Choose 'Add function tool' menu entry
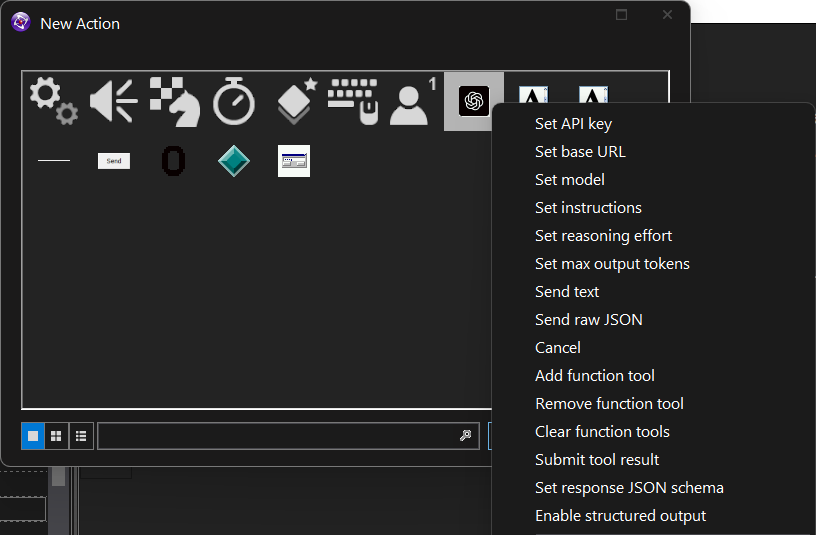816x535 pixels. tap(594, 376)
